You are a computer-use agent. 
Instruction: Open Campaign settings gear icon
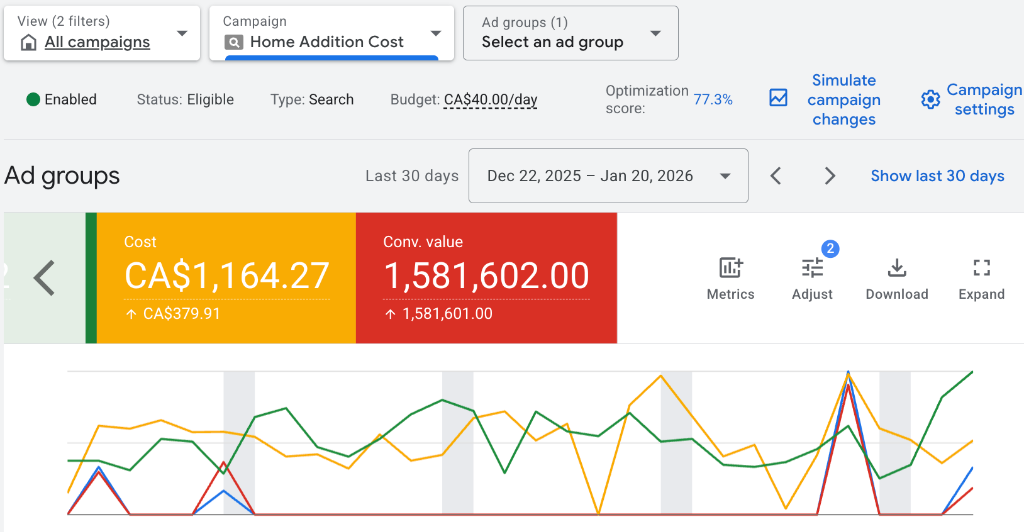931,98
